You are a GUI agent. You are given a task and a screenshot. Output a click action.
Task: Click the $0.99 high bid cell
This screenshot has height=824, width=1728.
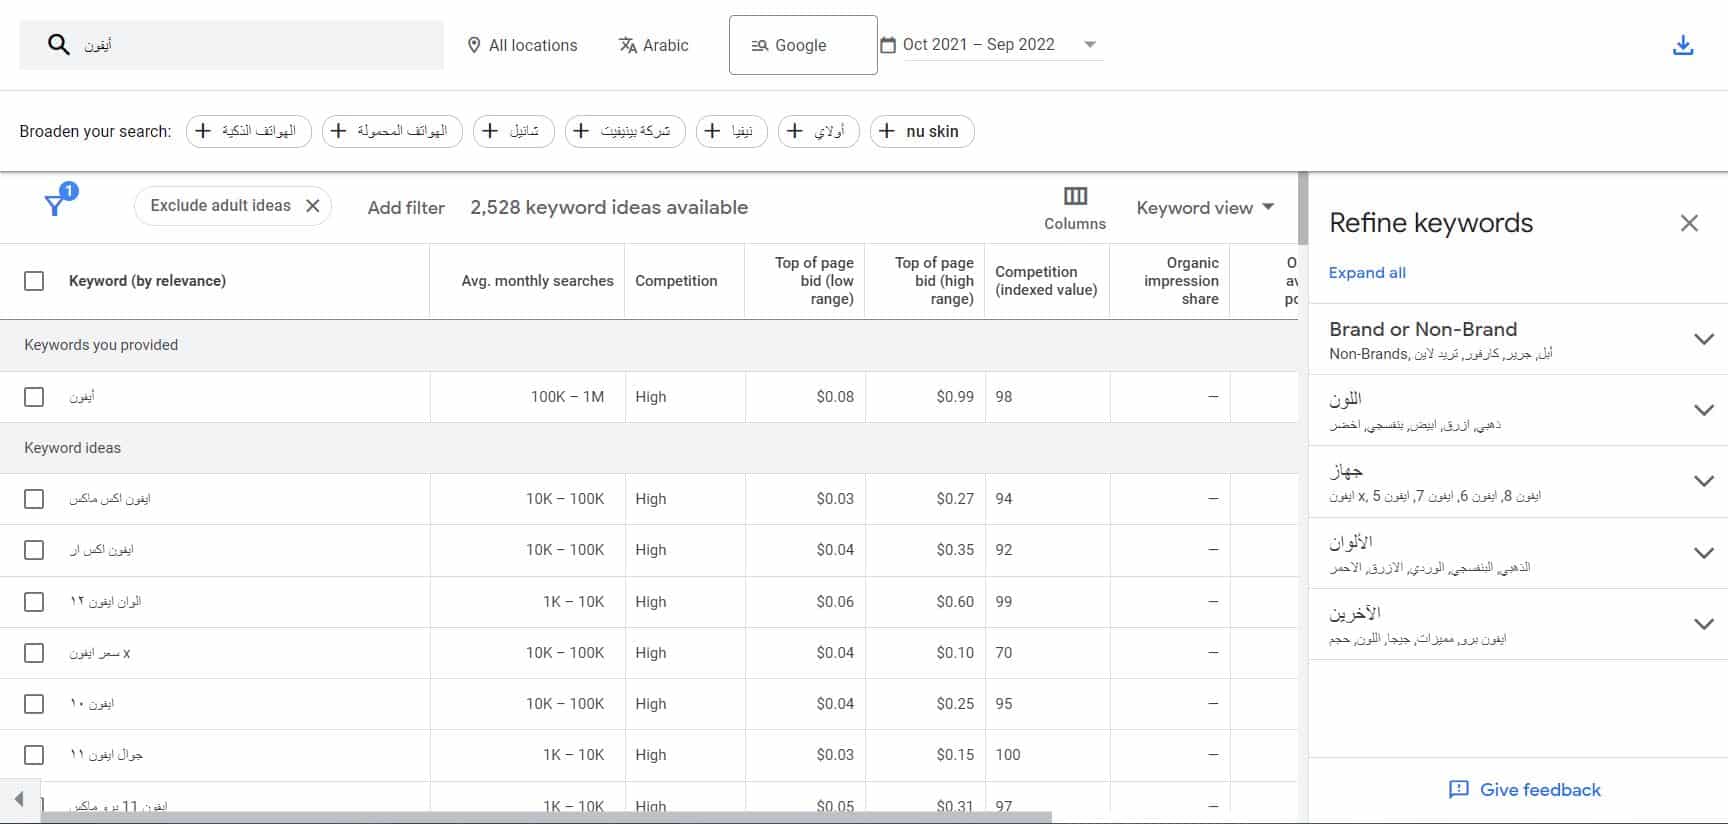(955, 397)
